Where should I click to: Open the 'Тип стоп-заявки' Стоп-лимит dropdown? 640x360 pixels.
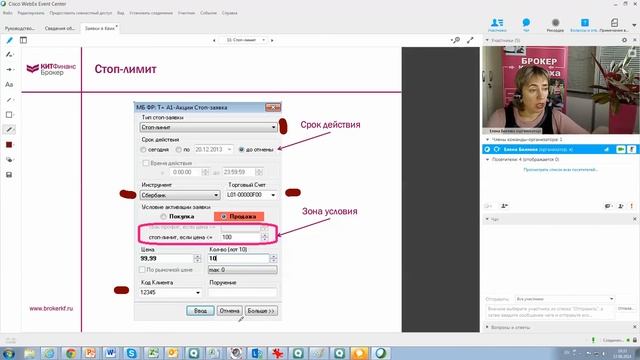208,127
